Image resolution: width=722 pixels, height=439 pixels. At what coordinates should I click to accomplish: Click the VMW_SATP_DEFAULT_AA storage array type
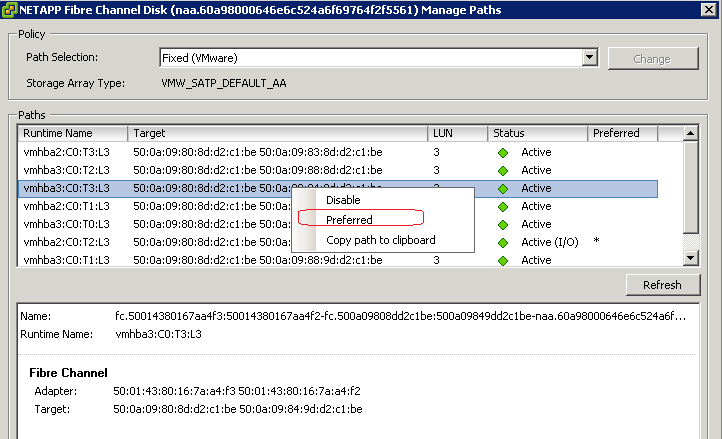pyautogui.click(x=224, y=83)
